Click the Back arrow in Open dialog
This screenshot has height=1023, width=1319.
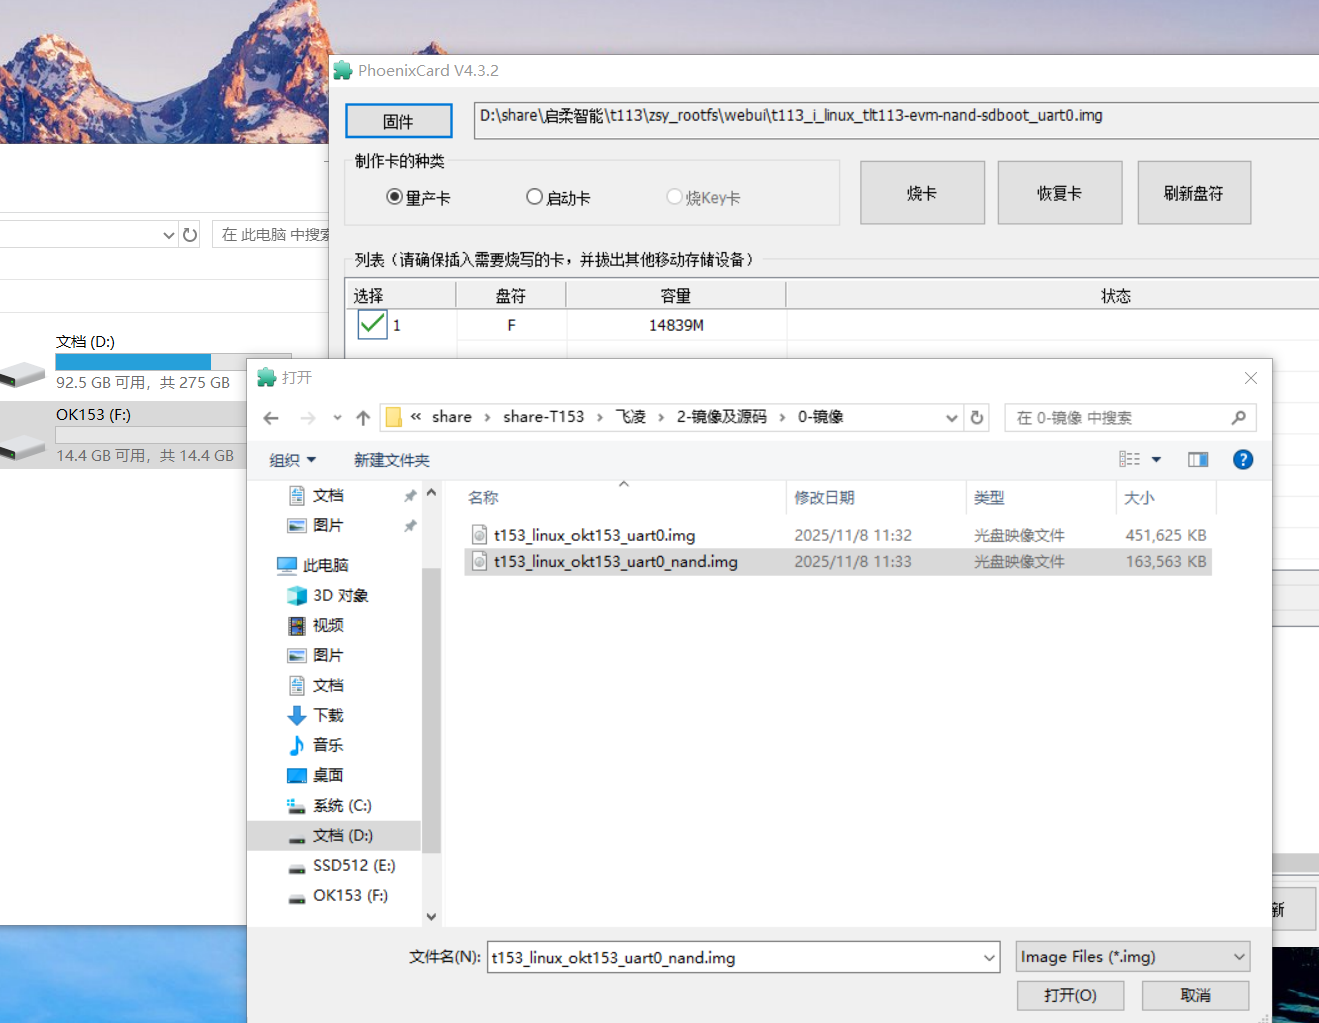point(271,418)
